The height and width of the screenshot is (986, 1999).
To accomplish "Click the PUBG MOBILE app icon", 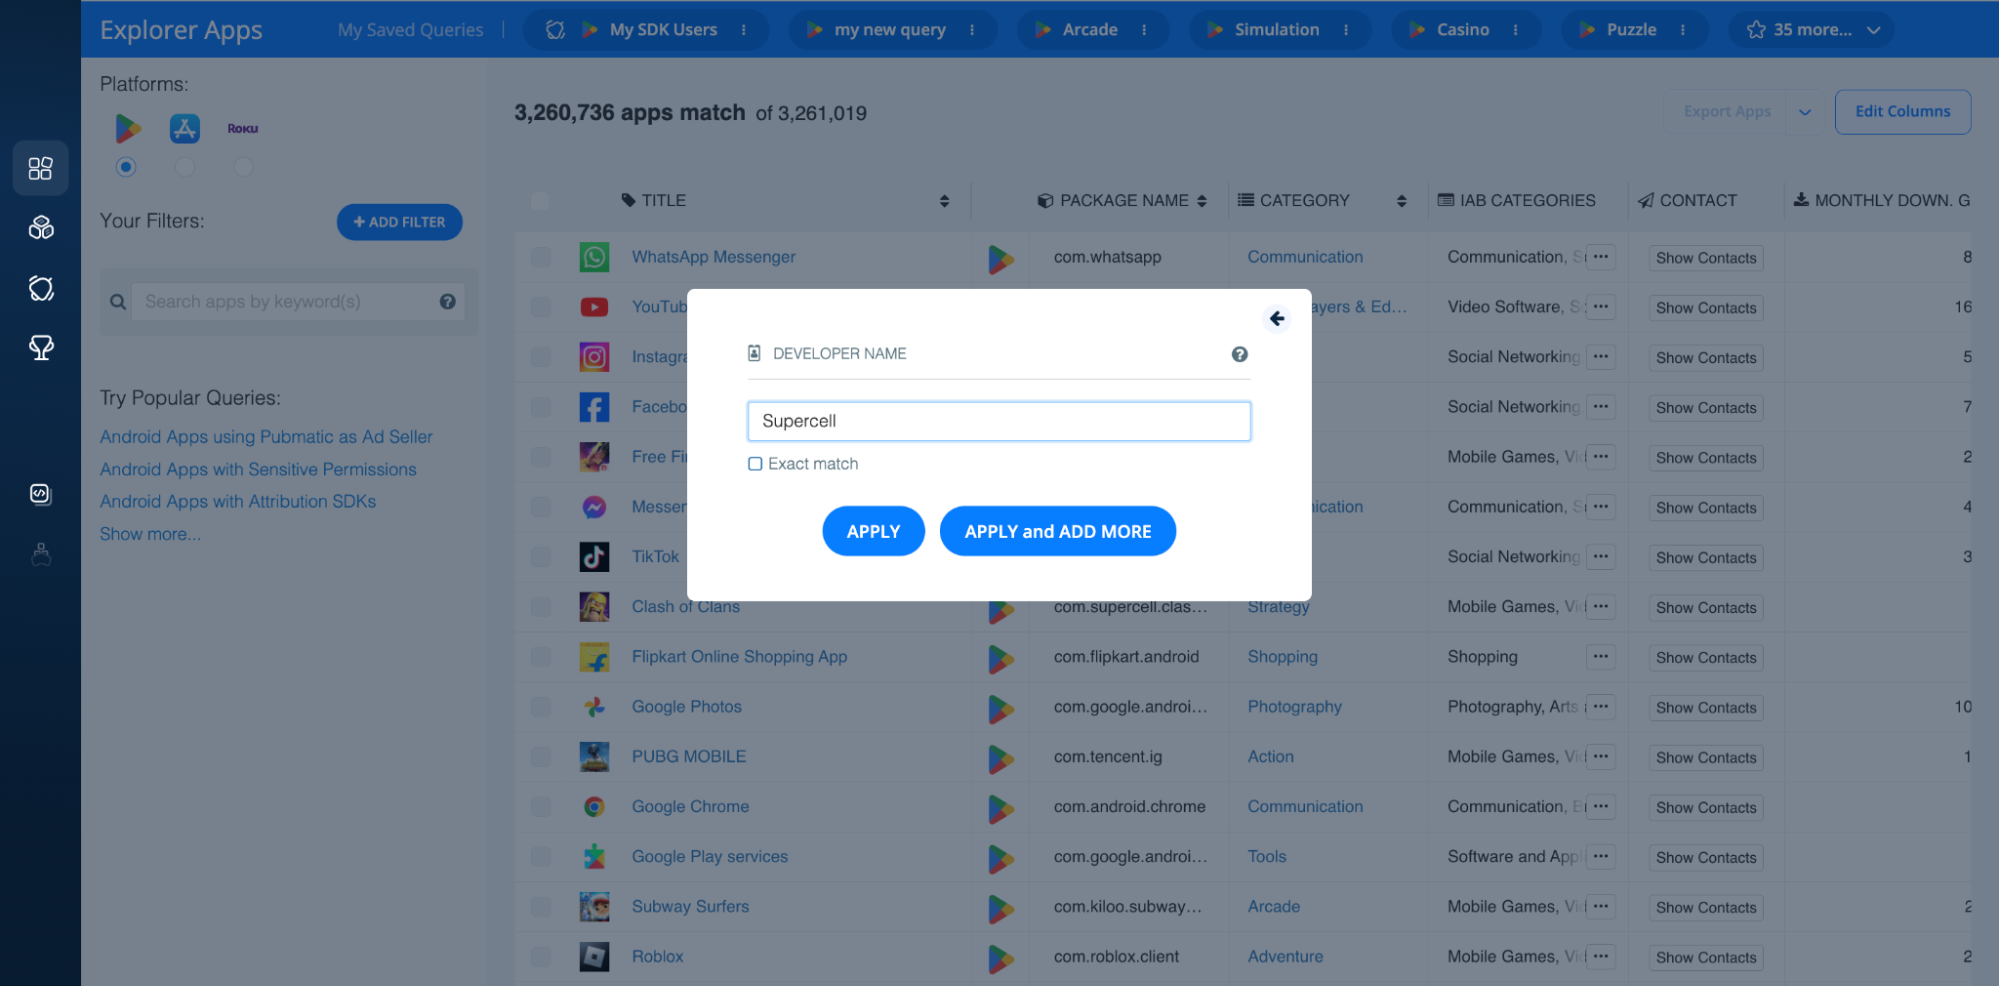I will tap(594, 756).
